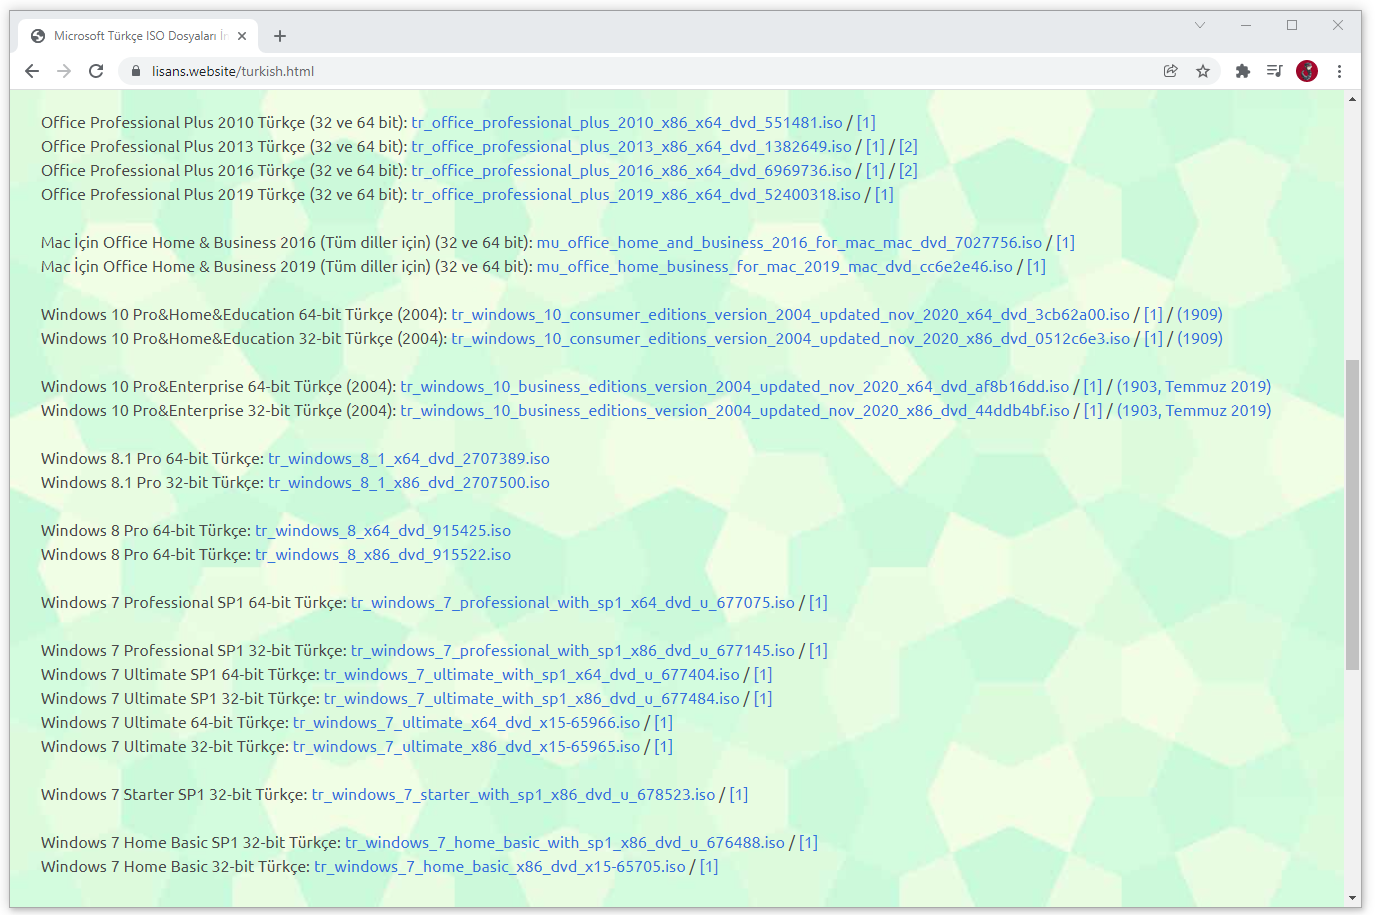The height and width of the screenshot is (915, 1375).
Task: Bookmark this page with the star icon
Action: (x=1203, y=71)
